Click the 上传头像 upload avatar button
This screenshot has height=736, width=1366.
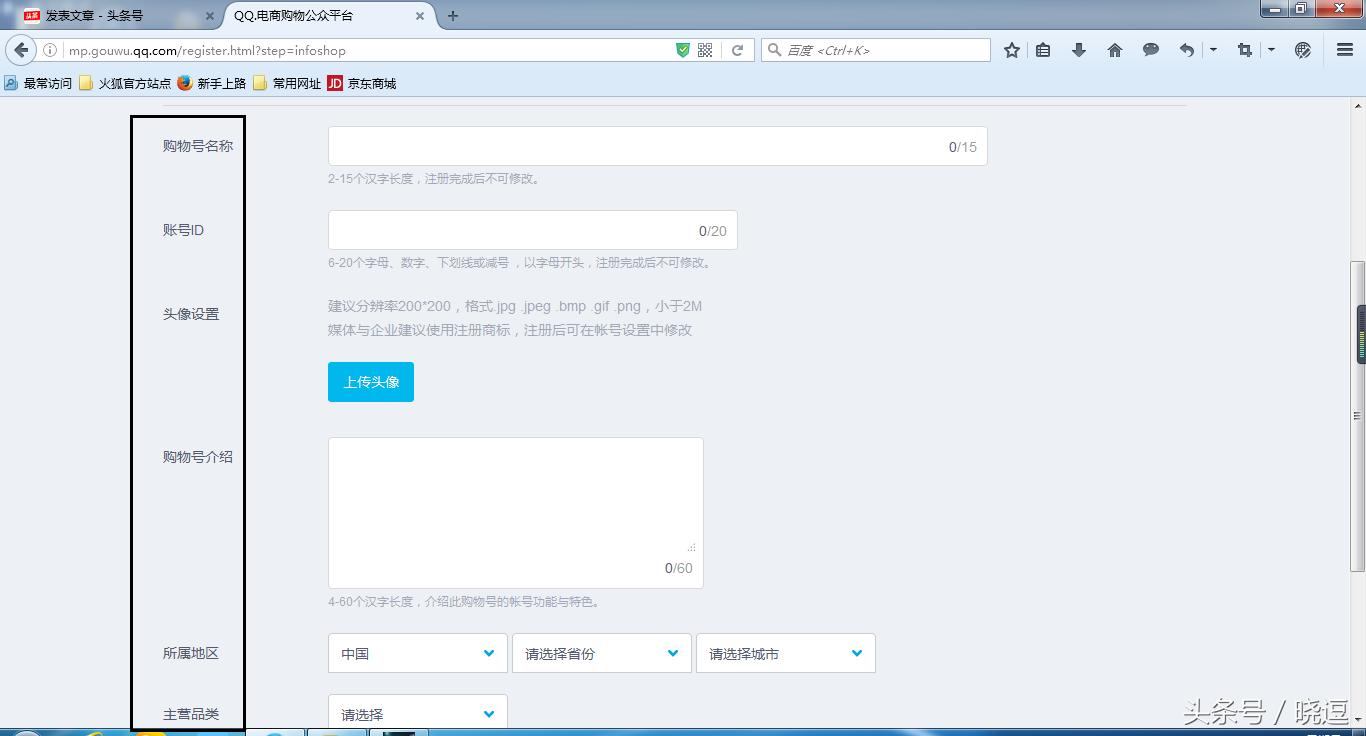[x=370, y=381]
